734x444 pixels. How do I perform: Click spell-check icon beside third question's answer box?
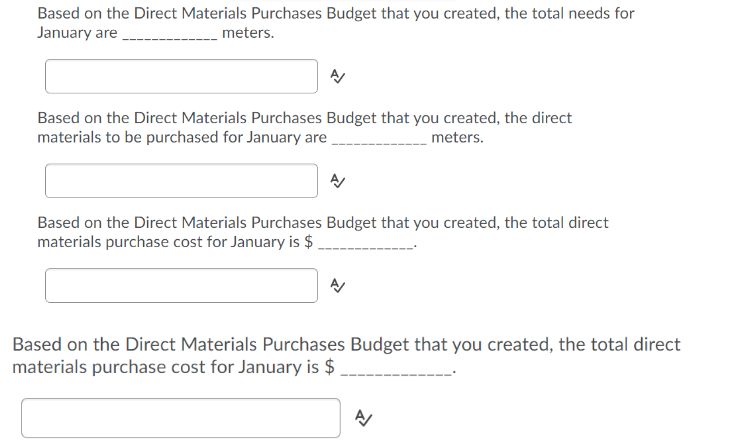coord(337,285)
